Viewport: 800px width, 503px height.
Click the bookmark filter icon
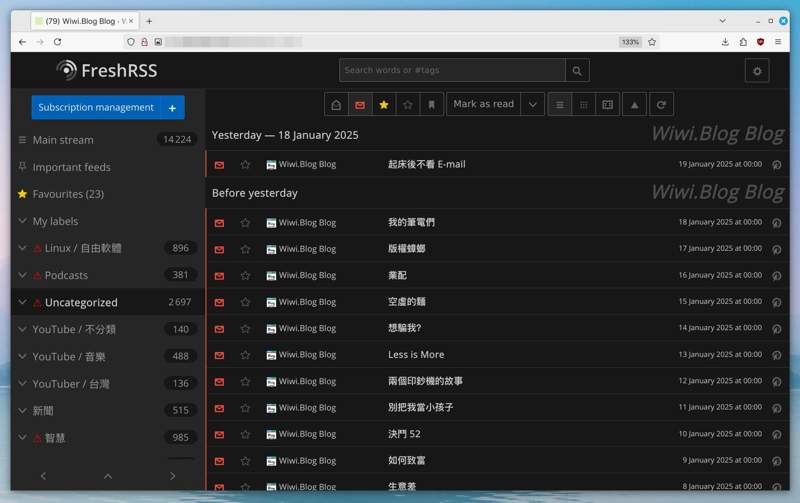[x=432, y=105]
